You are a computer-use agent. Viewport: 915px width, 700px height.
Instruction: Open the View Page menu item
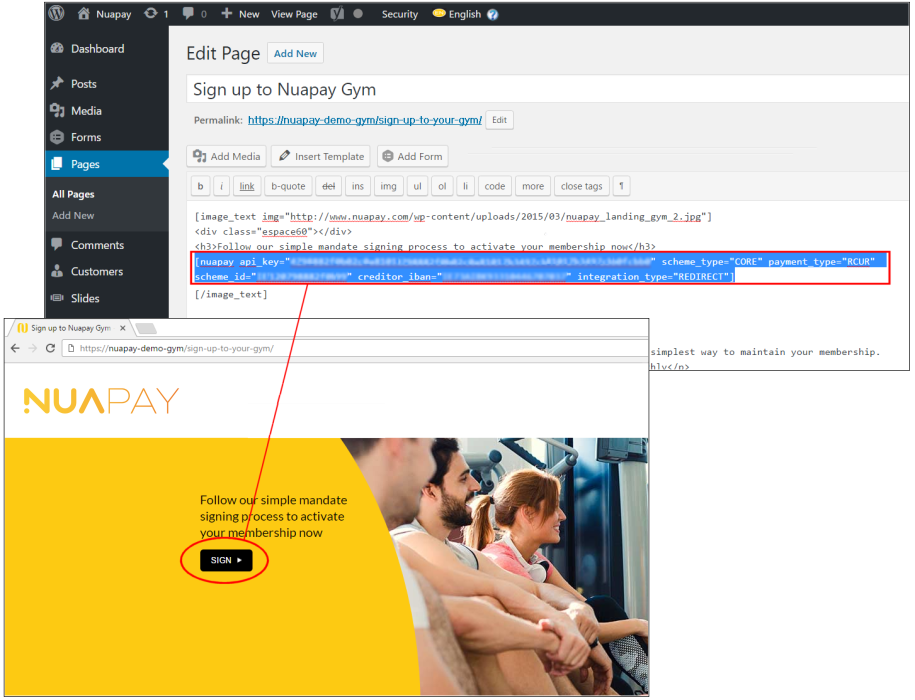294,14
